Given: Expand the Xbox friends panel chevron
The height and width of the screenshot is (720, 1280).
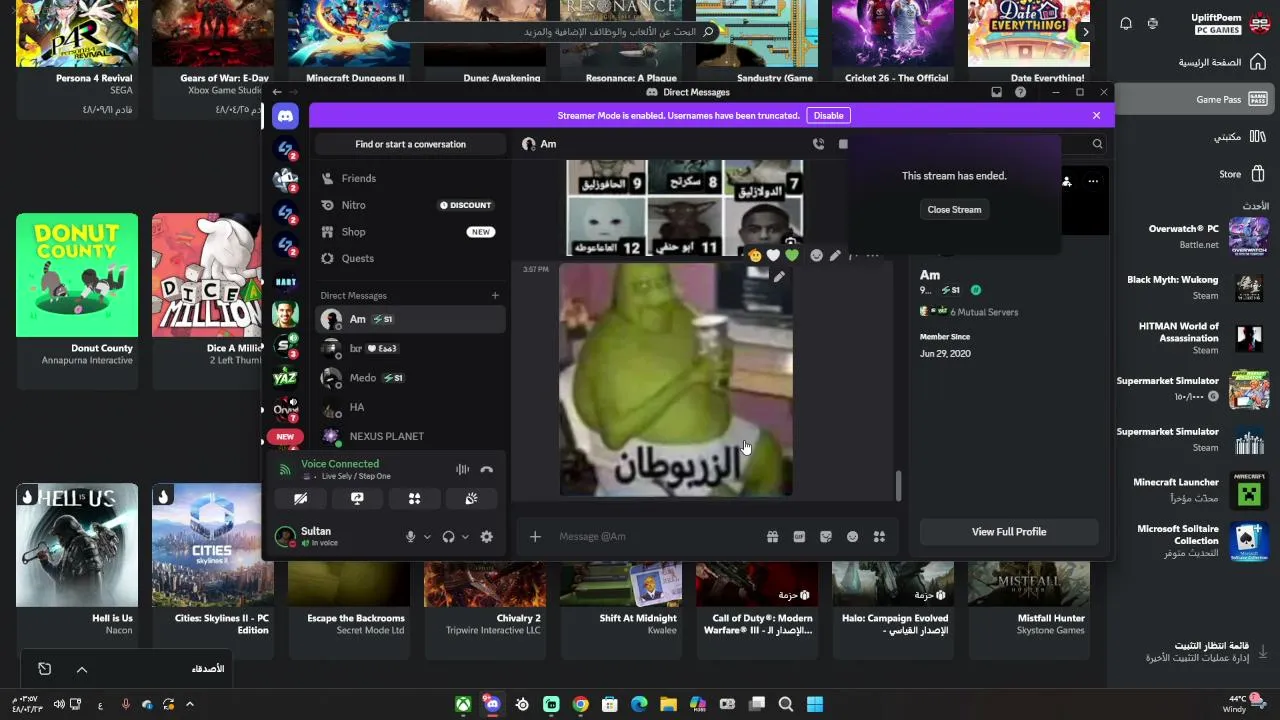Looking at the screenshot, I should (x=82, y=669).
